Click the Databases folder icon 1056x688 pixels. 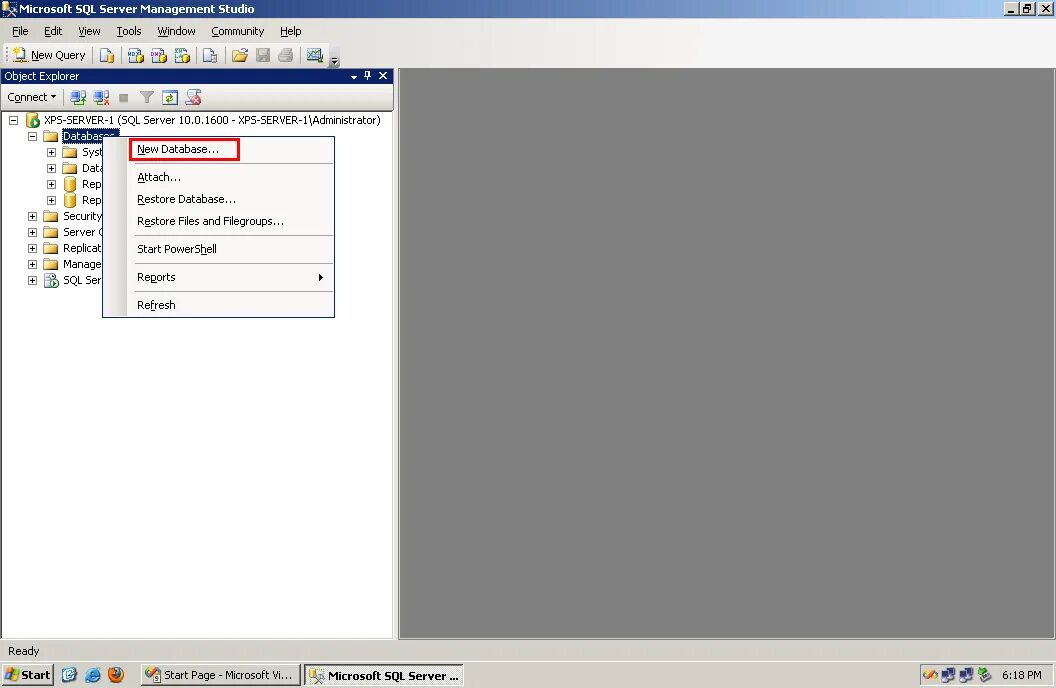click(x=51, y=137)
